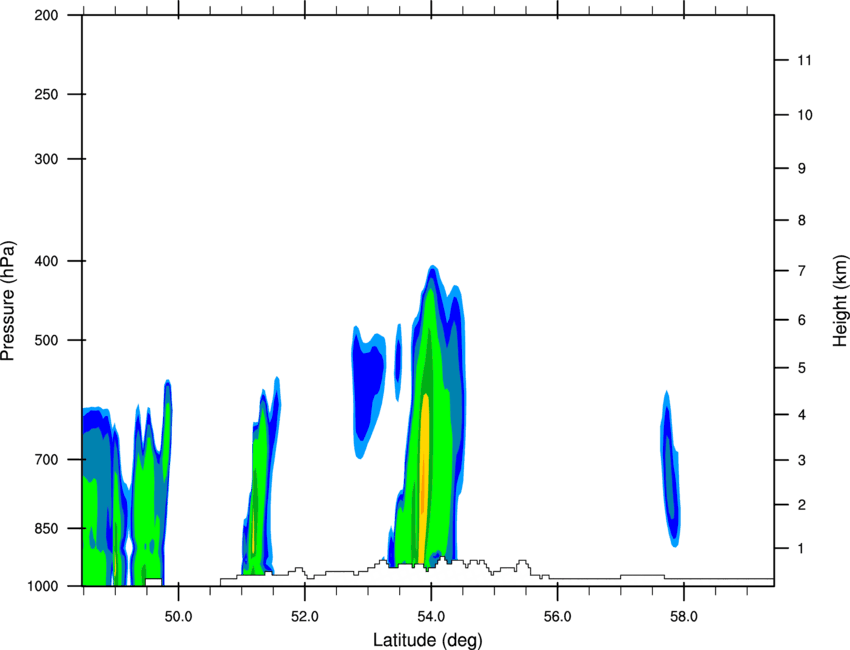
Task: Select the 1000 pressure tick label
Action: tap(43, 586)
